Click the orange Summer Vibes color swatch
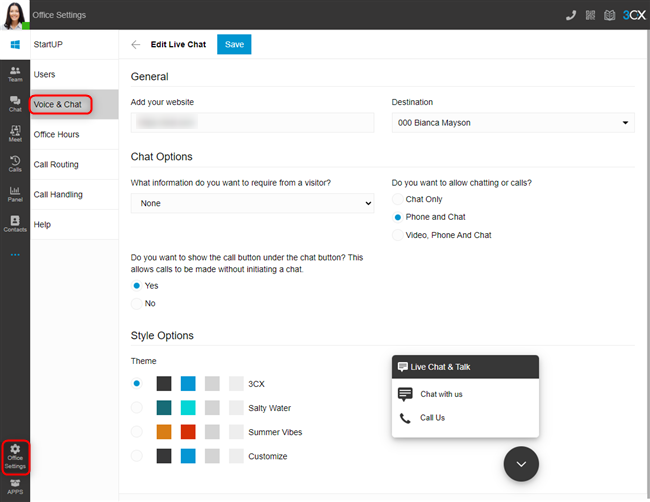 pyautogui.click(x=164, y=432)
